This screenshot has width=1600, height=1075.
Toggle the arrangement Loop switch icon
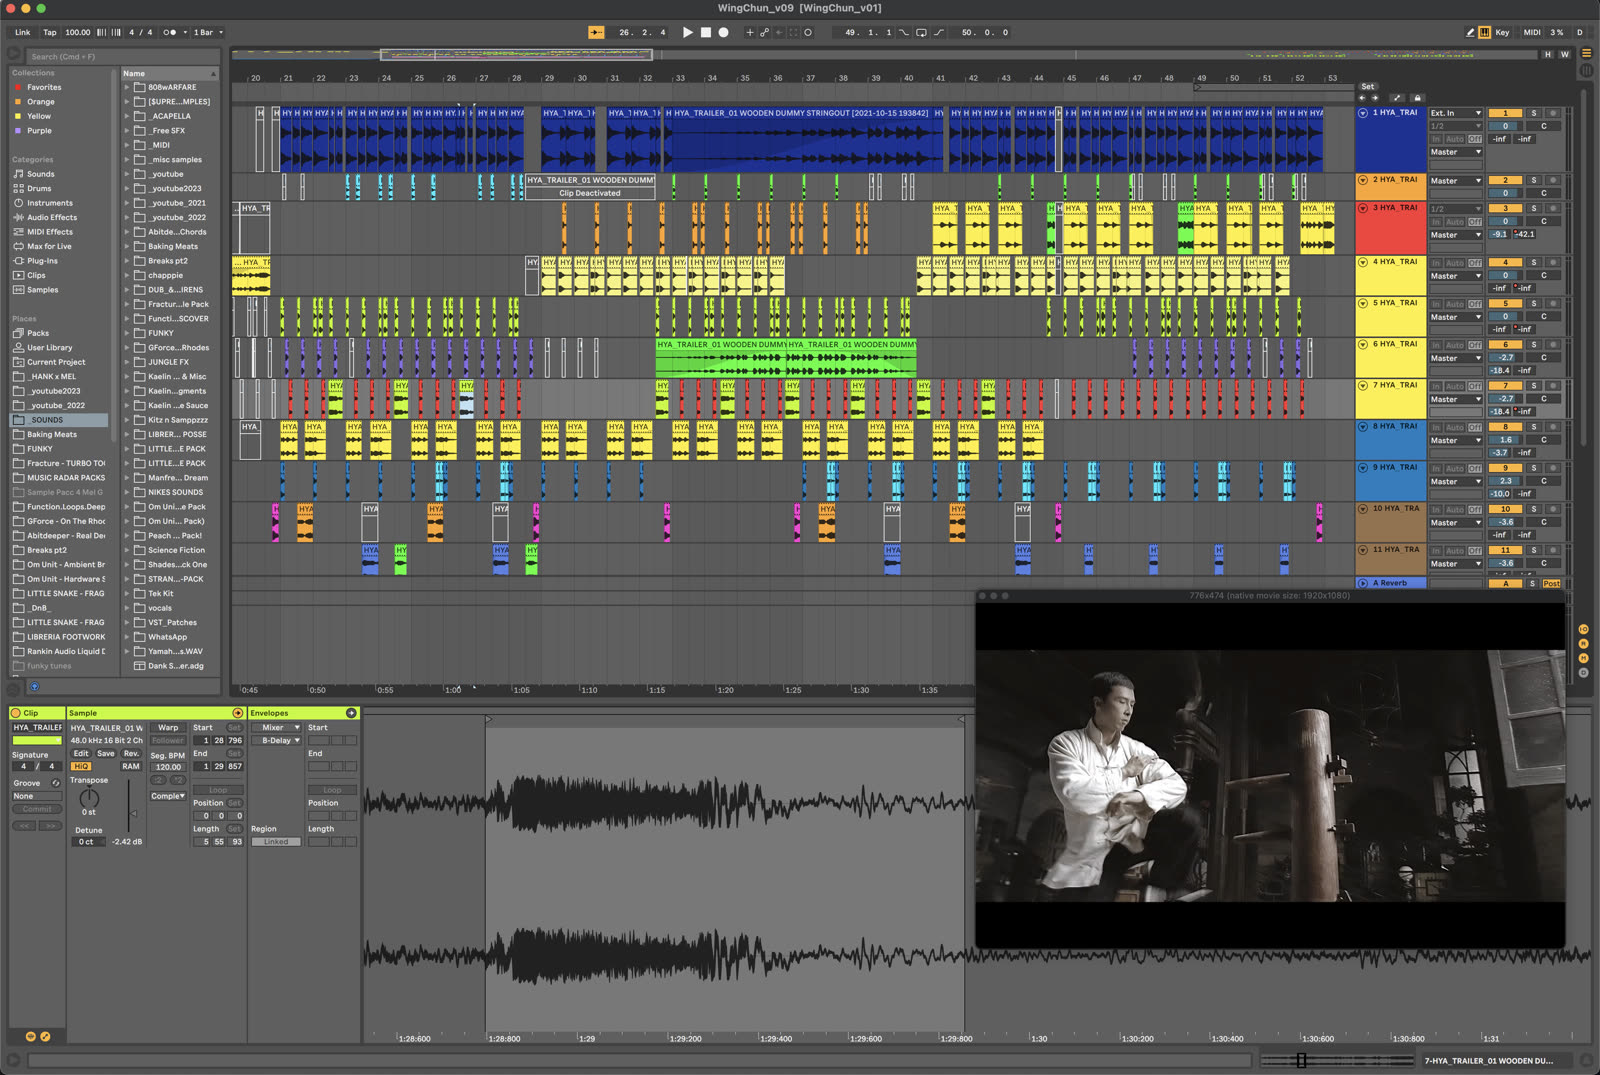(921, 32)
